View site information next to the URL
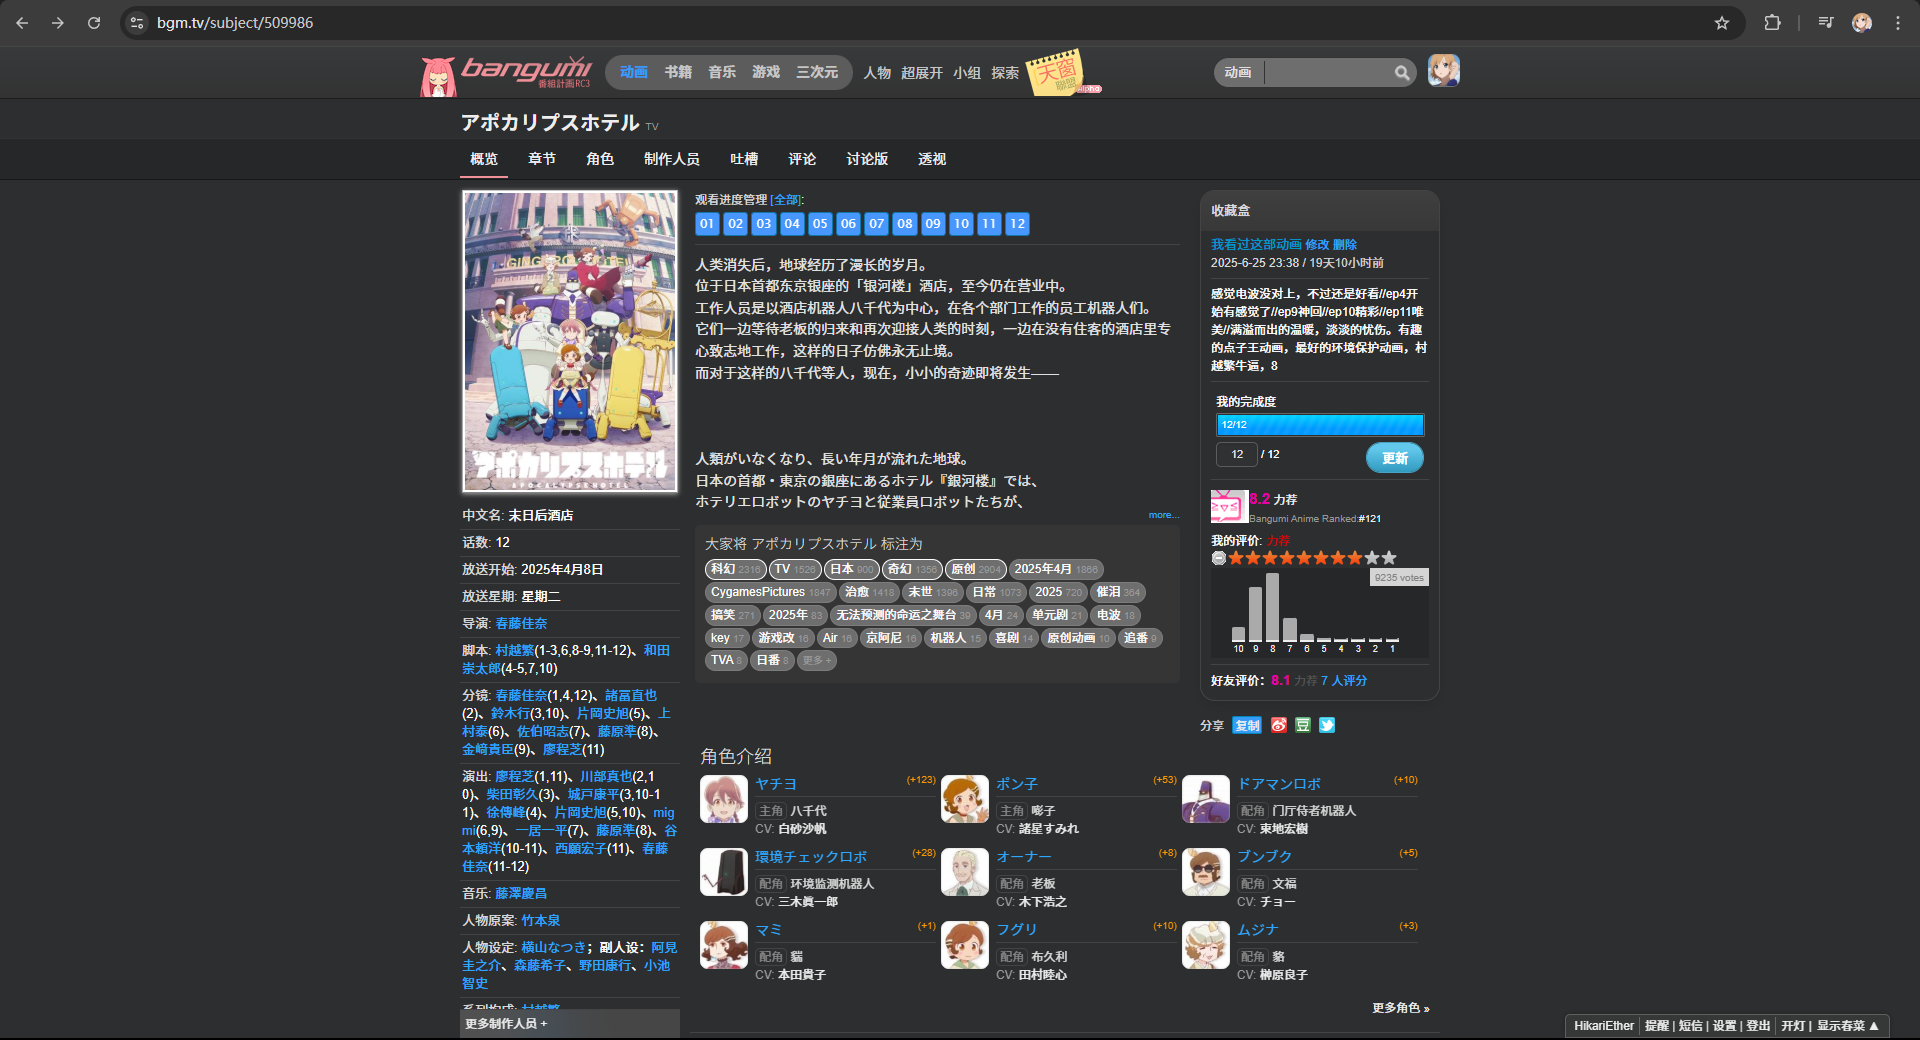The width and height of the screenshot is (1920, 1040). (x=138, y=22)
